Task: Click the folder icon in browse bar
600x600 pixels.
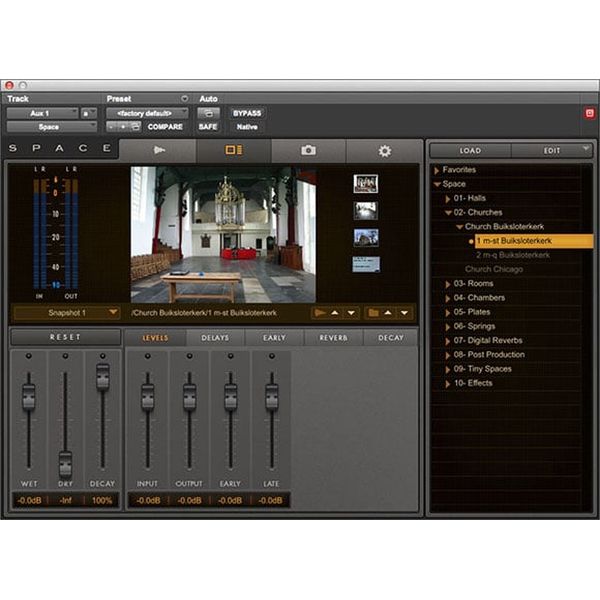Action: [x=373, y=313]
